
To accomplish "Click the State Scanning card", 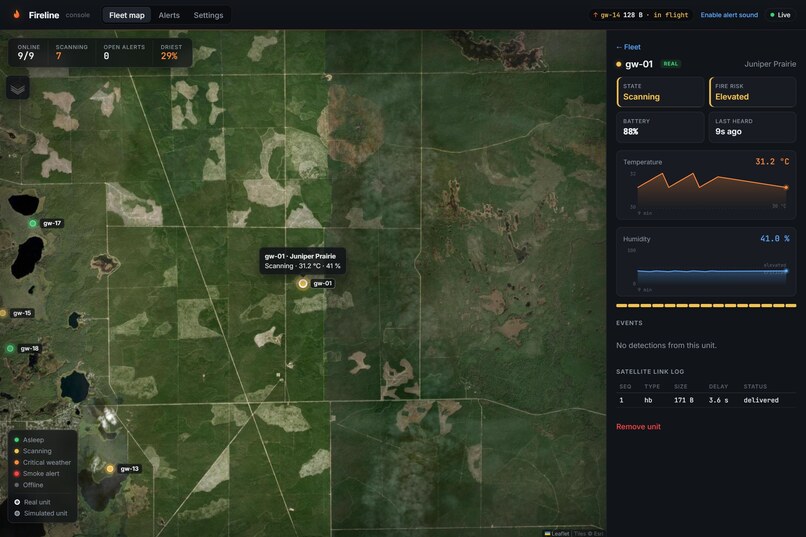I will click(660, 92).
